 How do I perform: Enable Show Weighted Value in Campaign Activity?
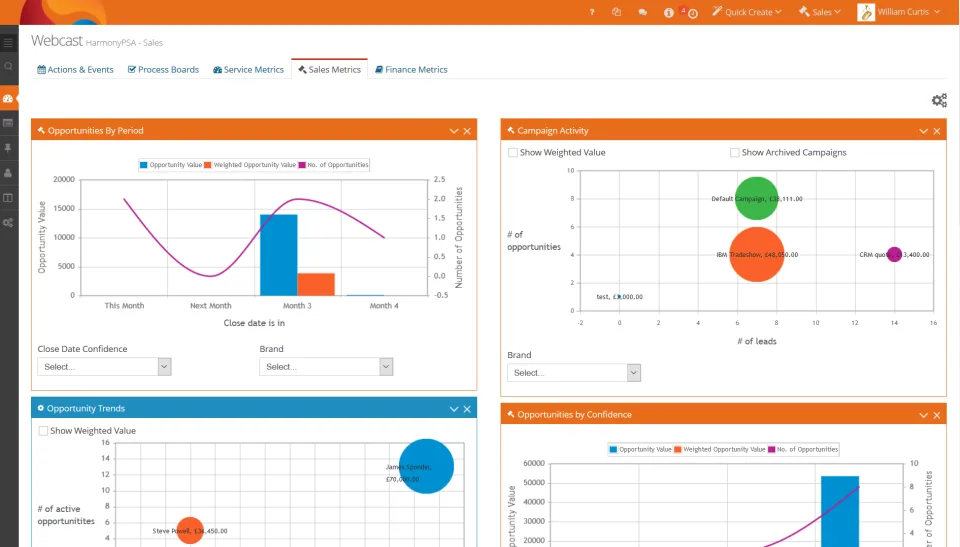click(x=513, y=153)
